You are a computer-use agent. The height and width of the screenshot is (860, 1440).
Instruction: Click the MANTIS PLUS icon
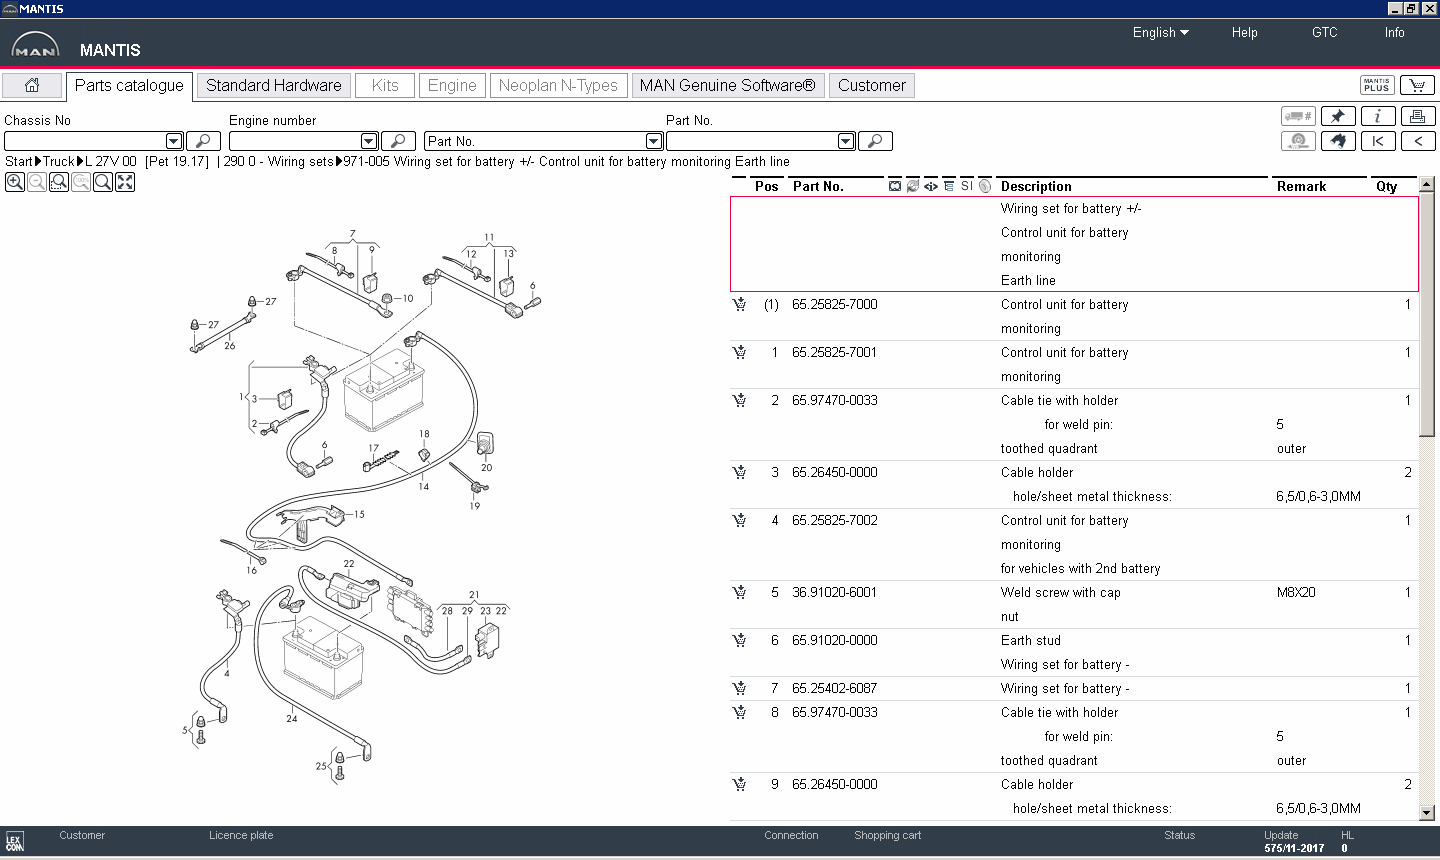1377,85
